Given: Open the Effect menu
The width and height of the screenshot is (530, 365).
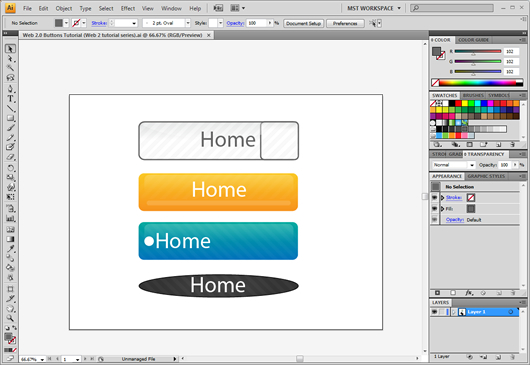Looking at the screenshot, I should [128, 8].
